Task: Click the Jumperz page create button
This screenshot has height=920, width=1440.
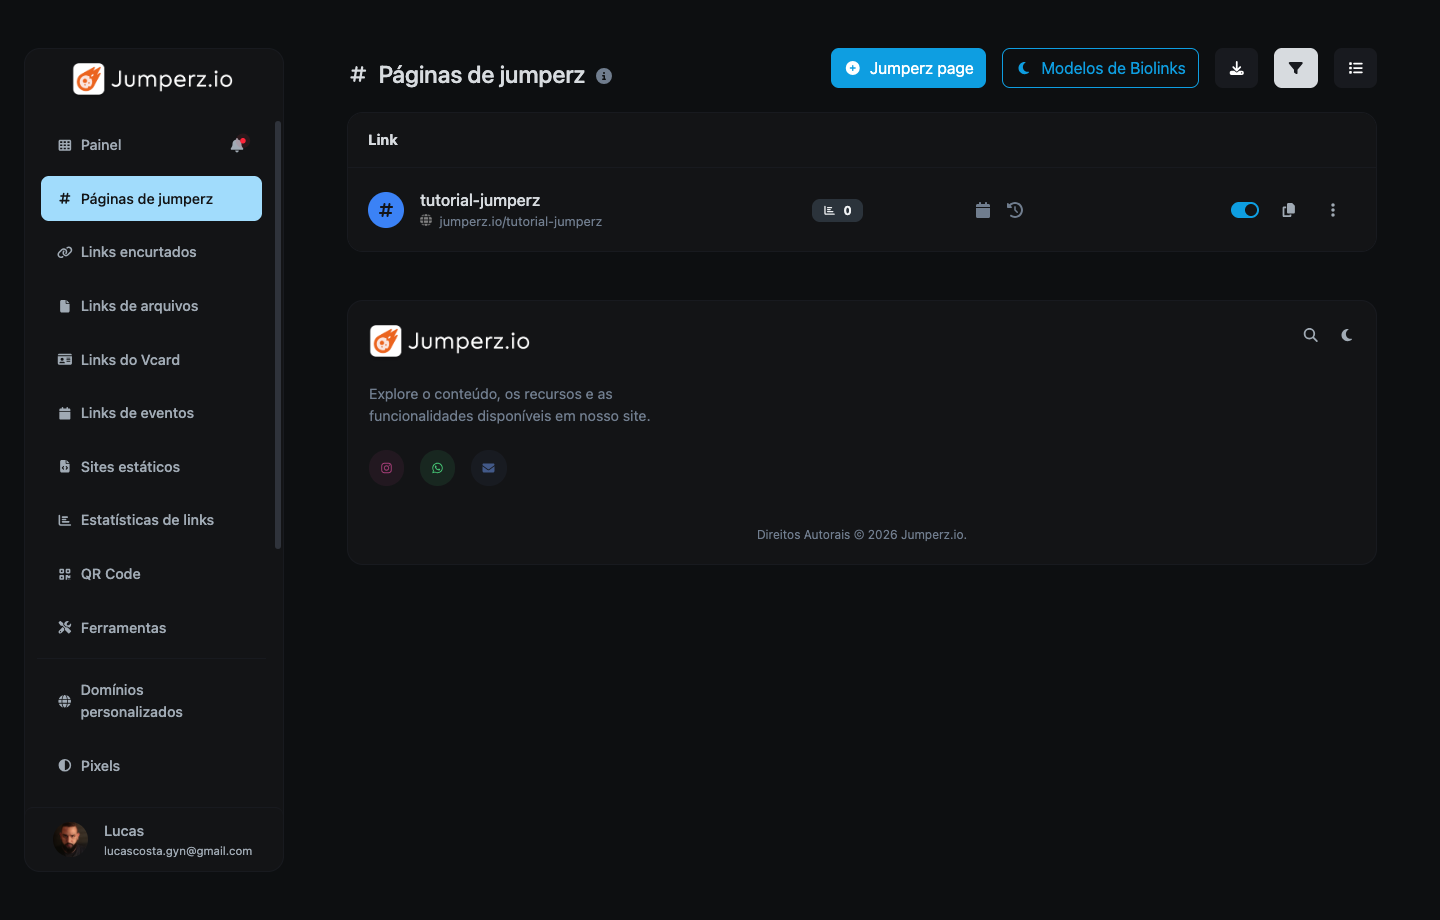Action: (908, 68)
